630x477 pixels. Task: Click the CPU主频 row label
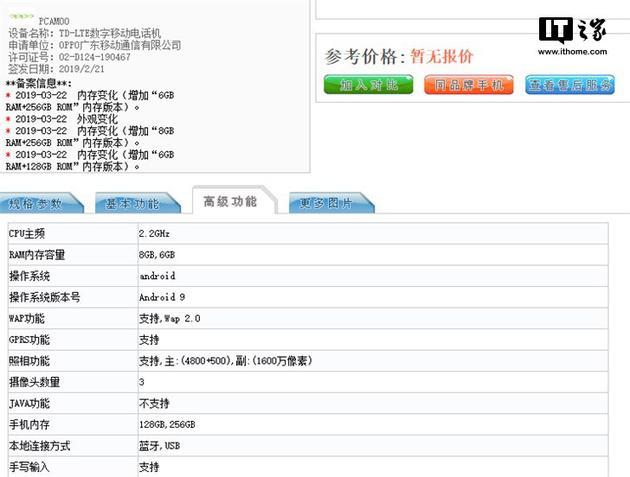pyautogui.click(x=27, y=233)
